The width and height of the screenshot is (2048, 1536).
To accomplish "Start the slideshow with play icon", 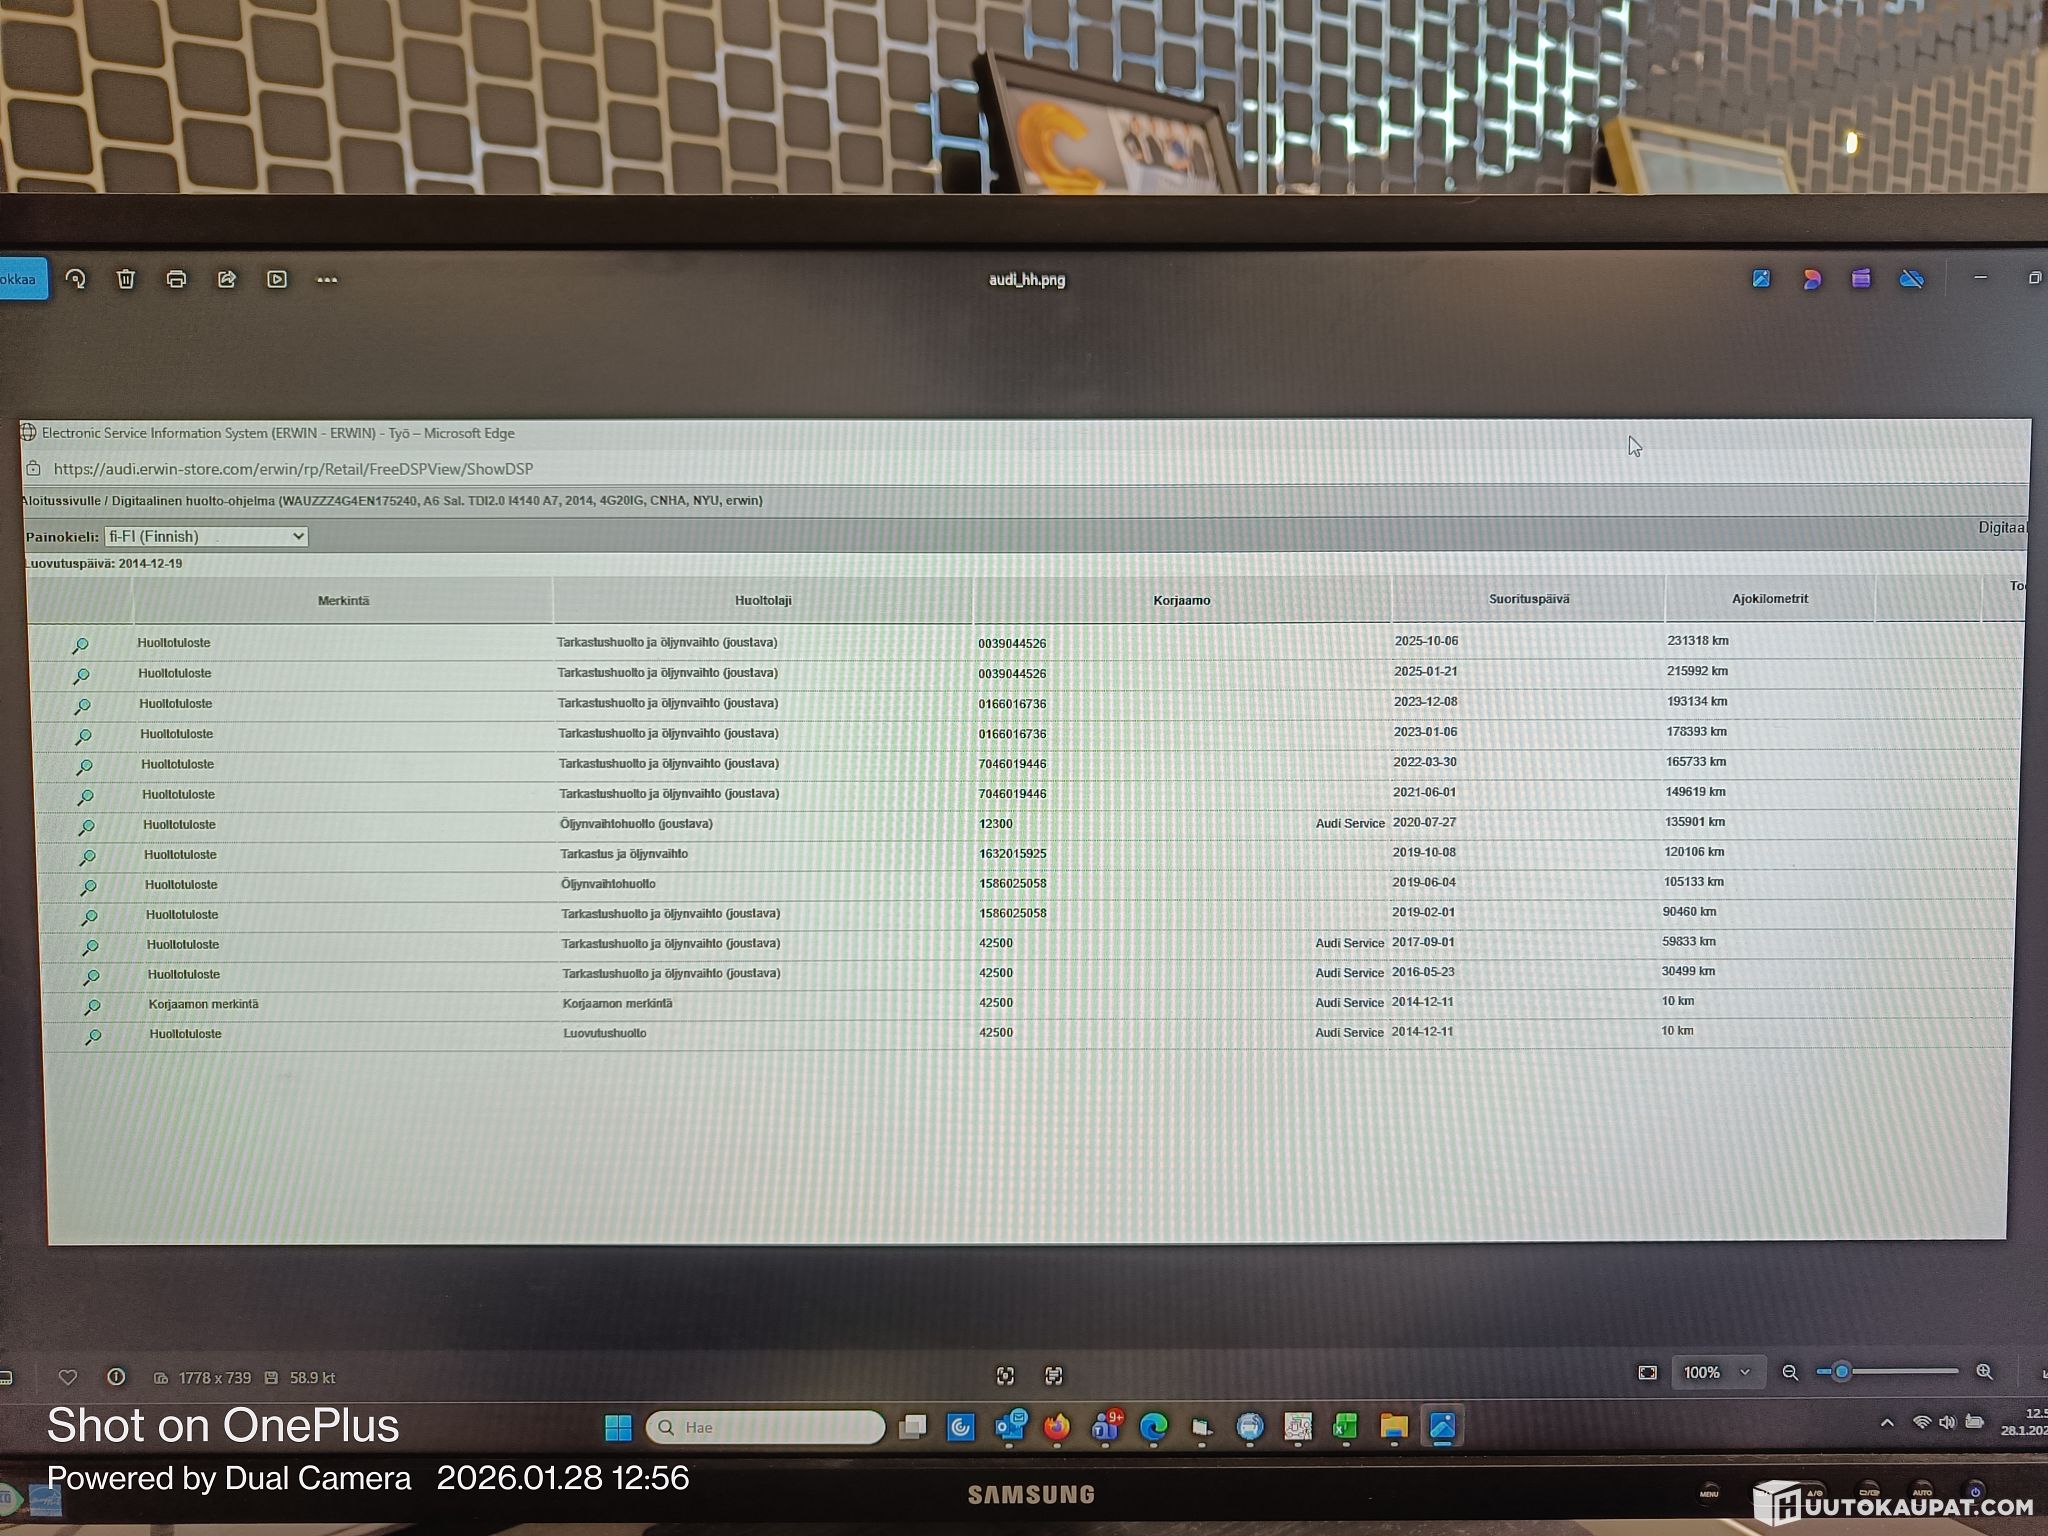I will 277,279.
